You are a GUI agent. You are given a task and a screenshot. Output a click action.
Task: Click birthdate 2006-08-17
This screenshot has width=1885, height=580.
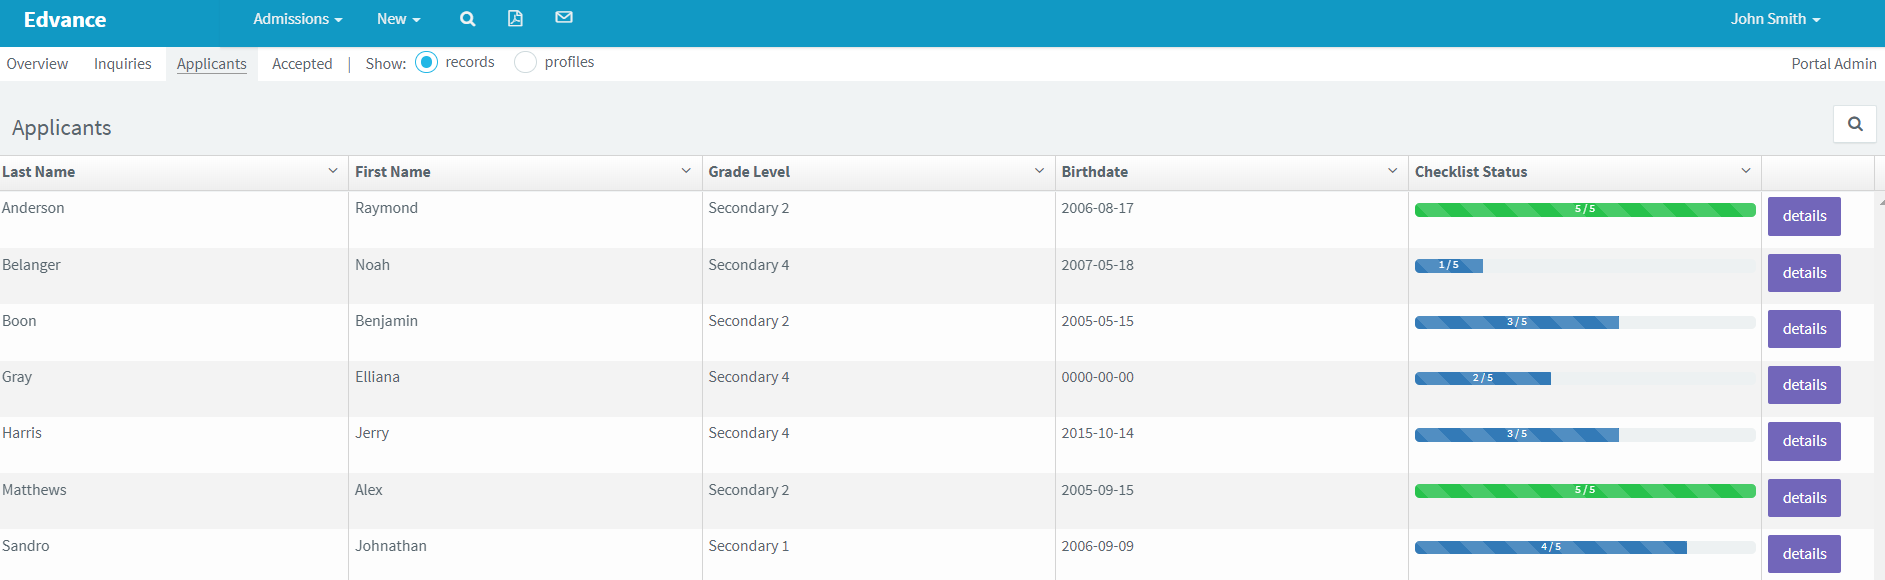[x=1098, y=208]
